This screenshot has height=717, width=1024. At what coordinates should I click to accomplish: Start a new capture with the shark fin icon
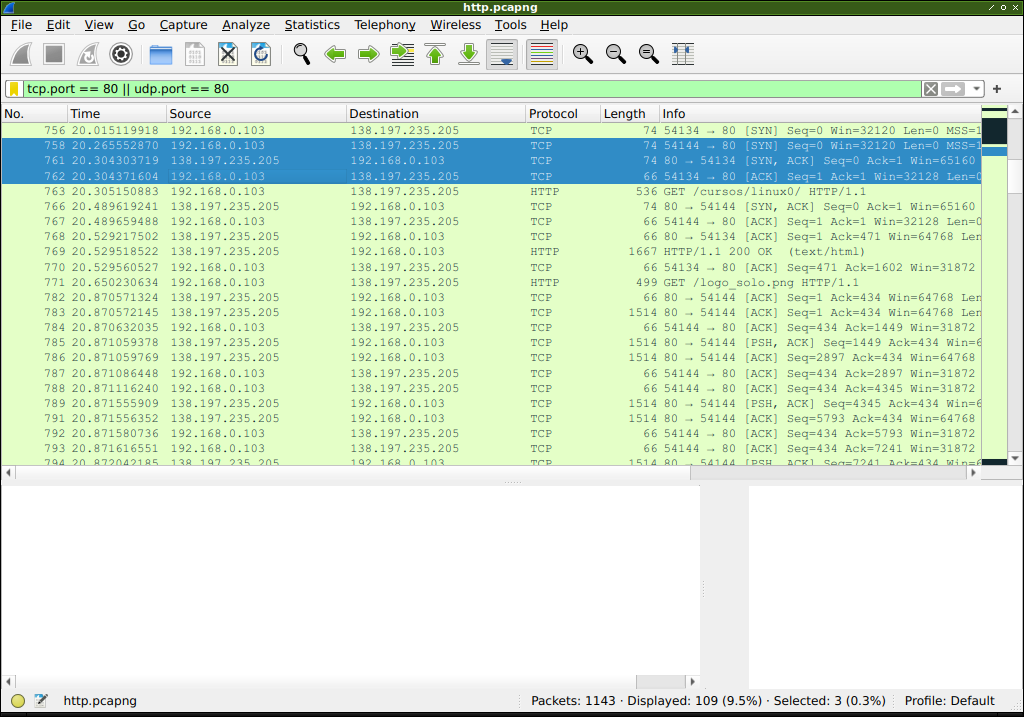tap(19, 54)
